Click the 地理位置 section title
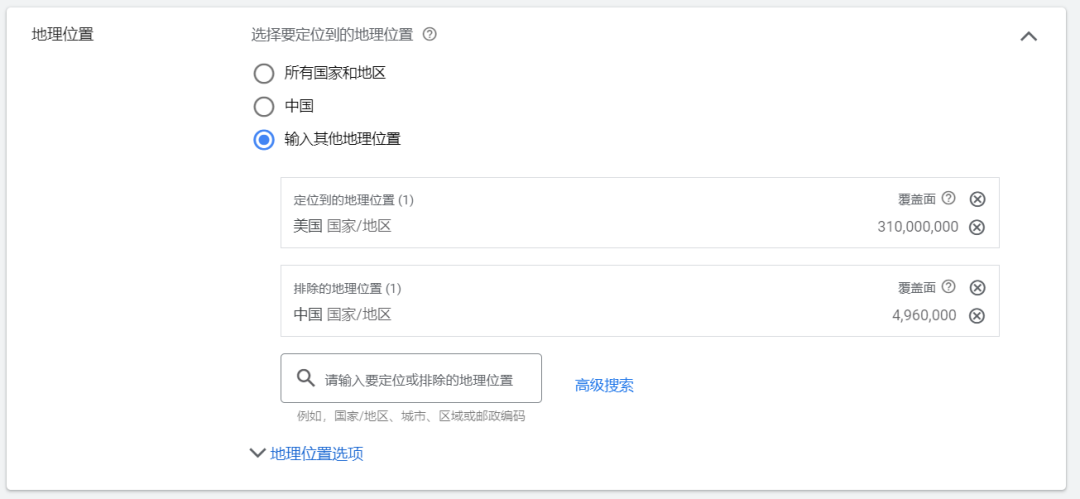1080x499 pixels. click(x=63, y=34)
